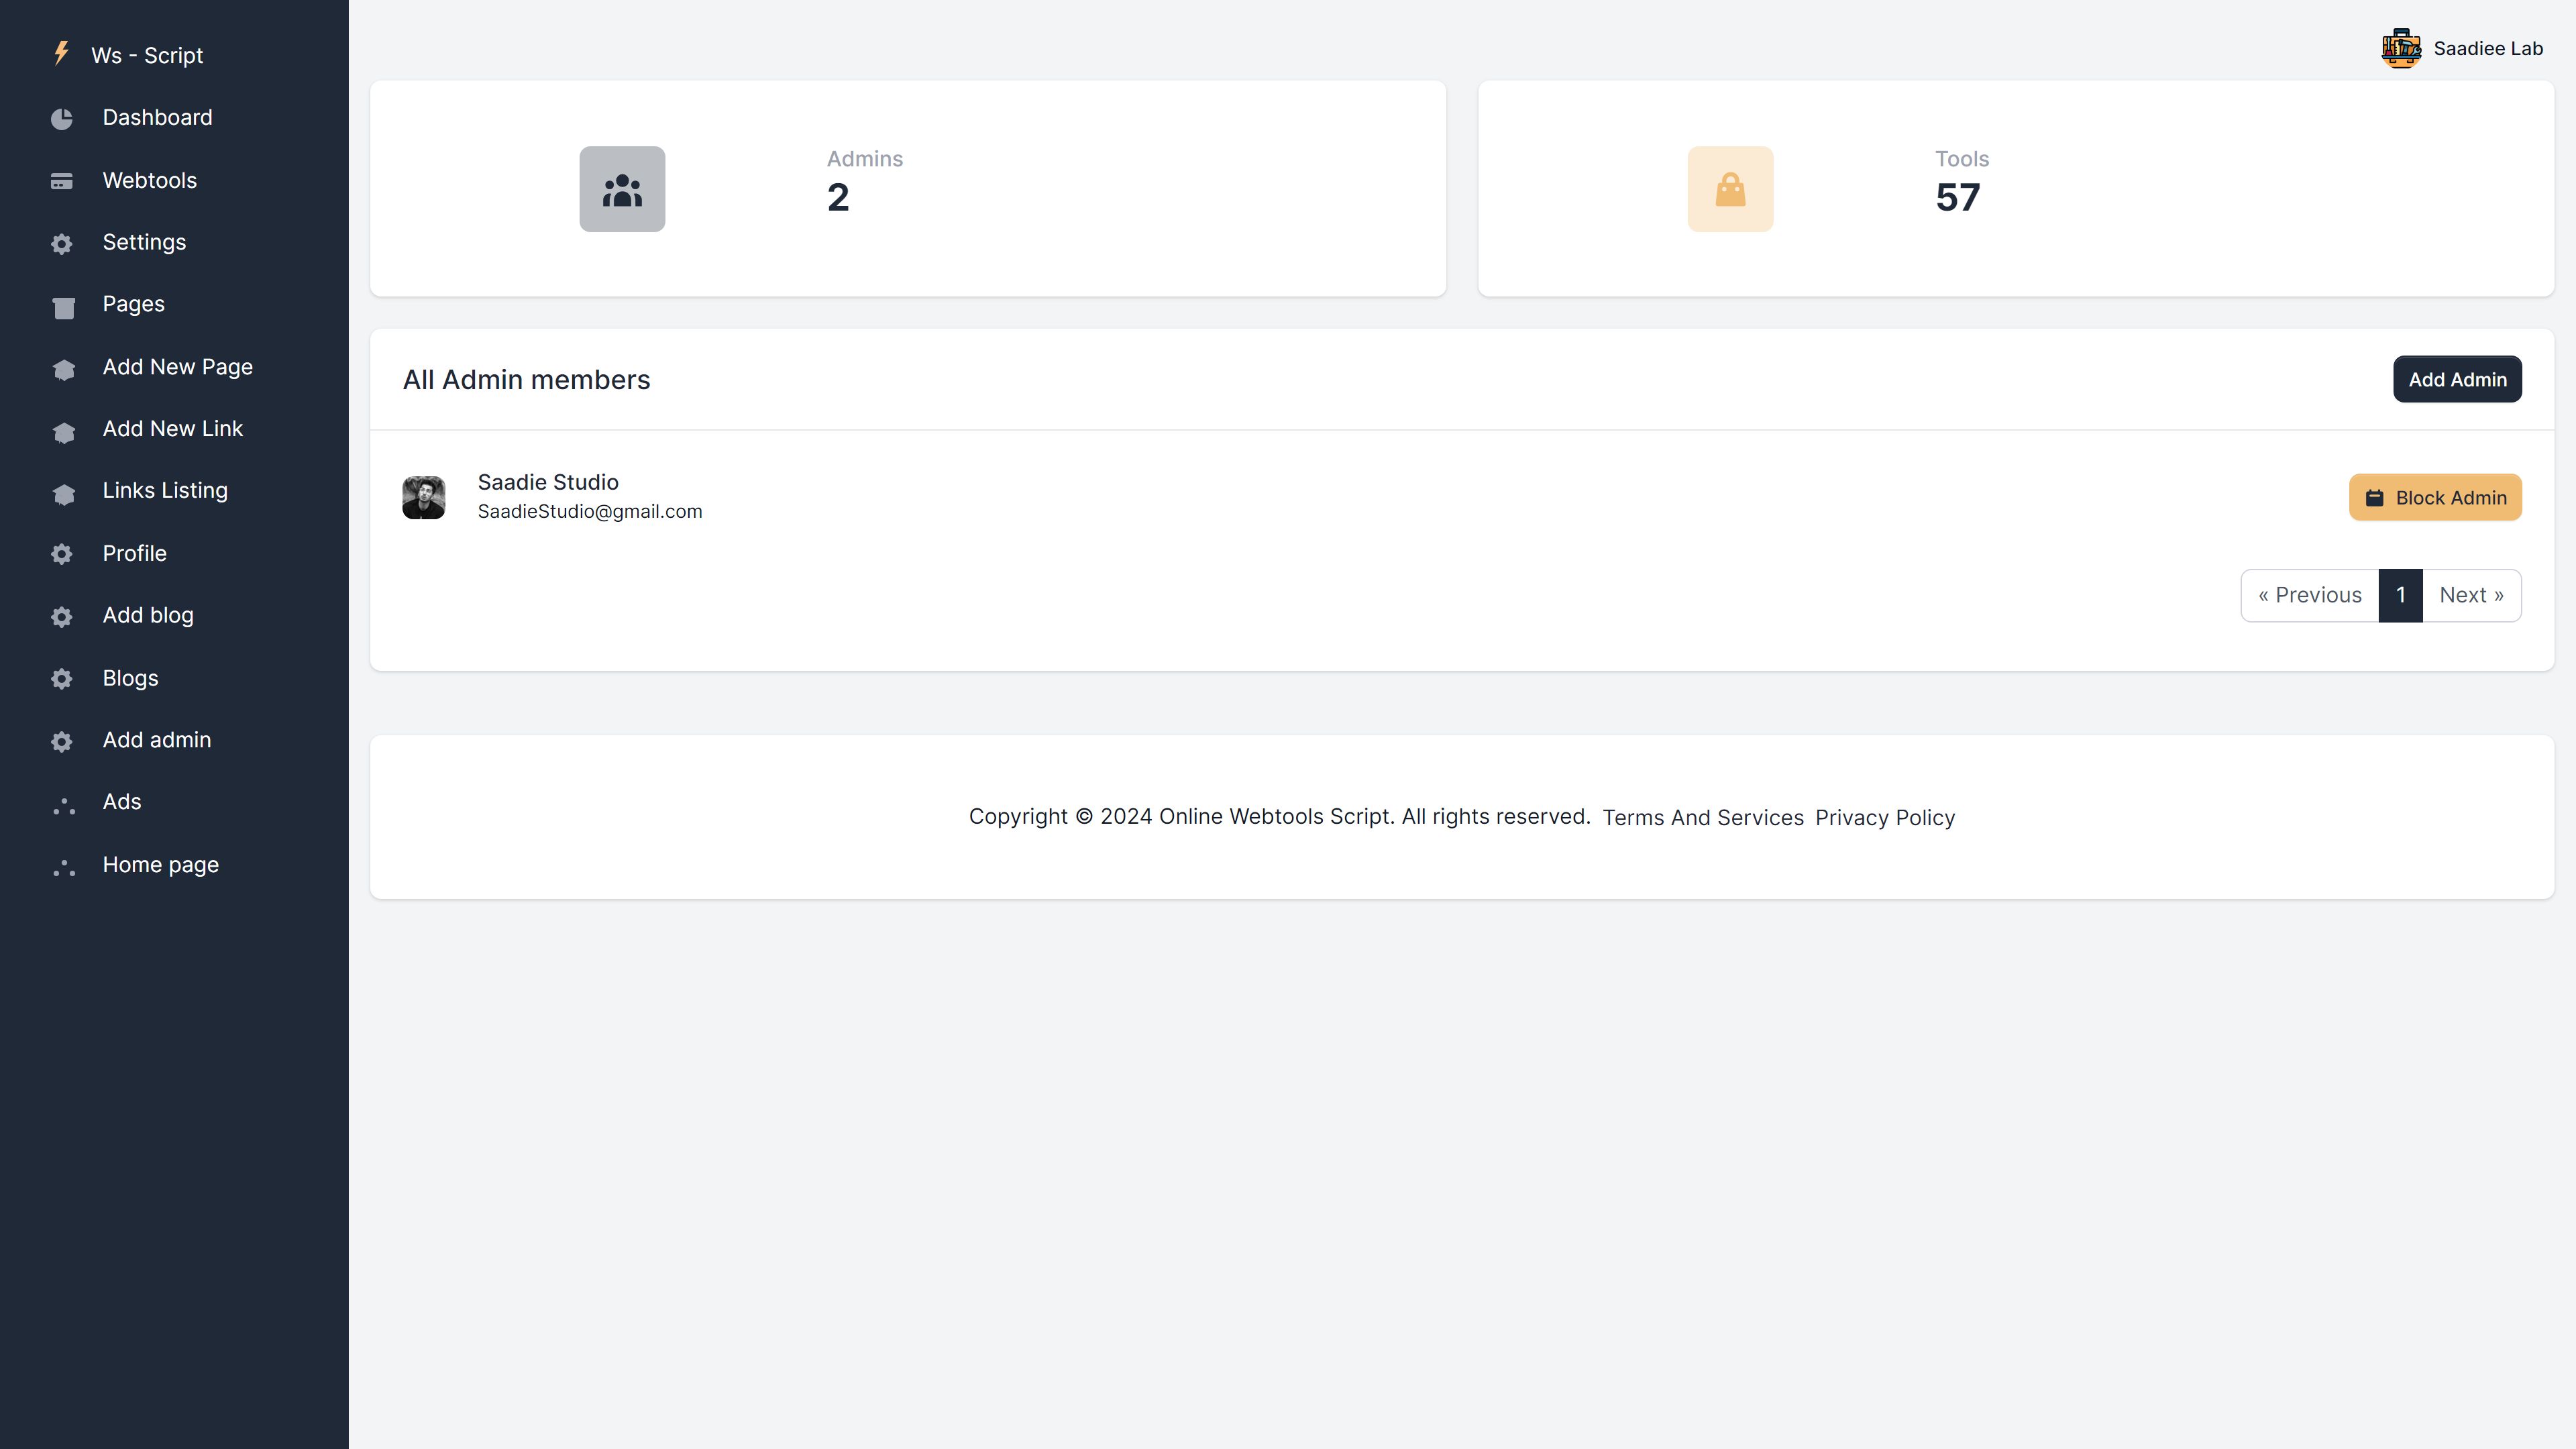The image size is (2576, 1449).
Task: Click the Add Admin button
Action: point(2457,379)
